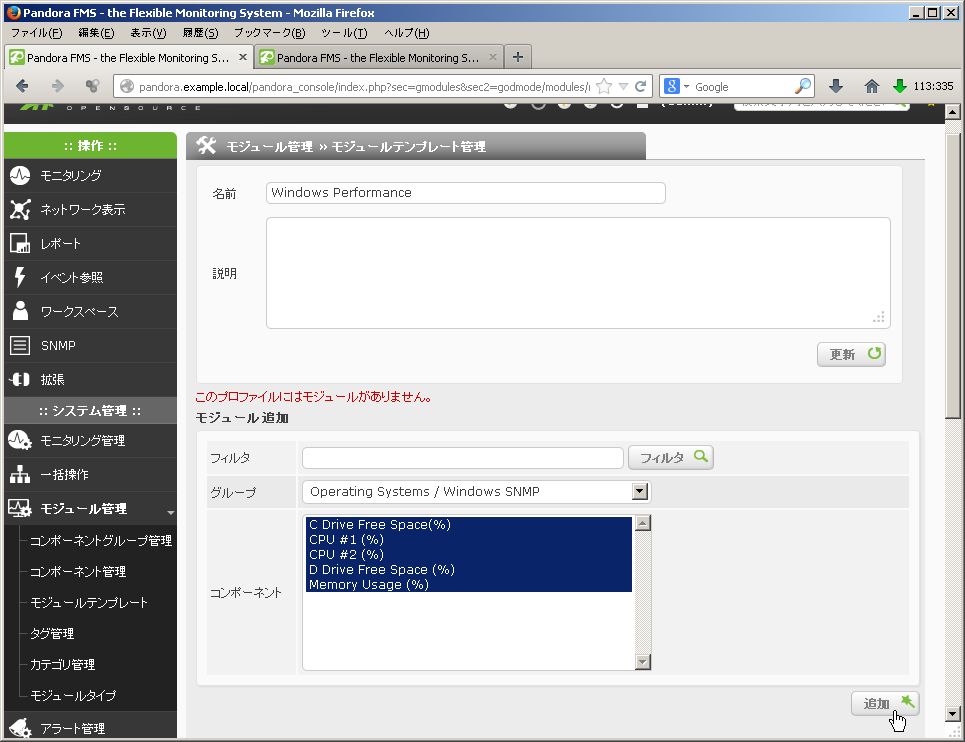Click the モジュール管理 sidebar icon
Image resolution: width=965 pixels, height=742 pixels.
20,508
